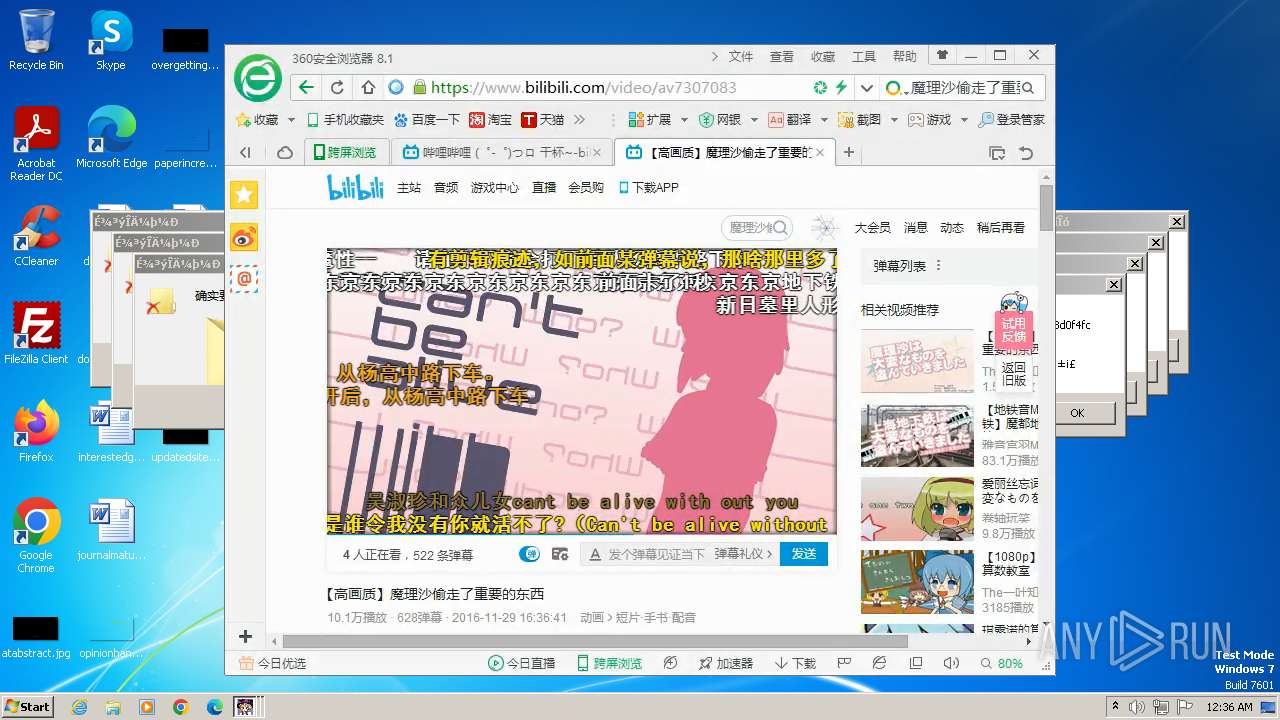Click the bilibili search box
This screenshot has height=720, width=1280.
[x=757, y=228]
